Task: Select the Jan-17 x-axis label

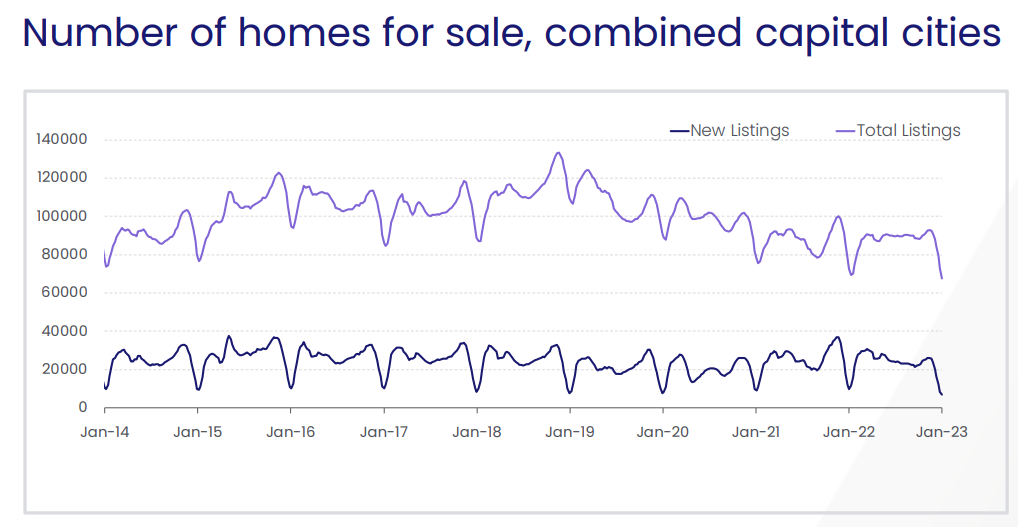Action: click(383, 432)
